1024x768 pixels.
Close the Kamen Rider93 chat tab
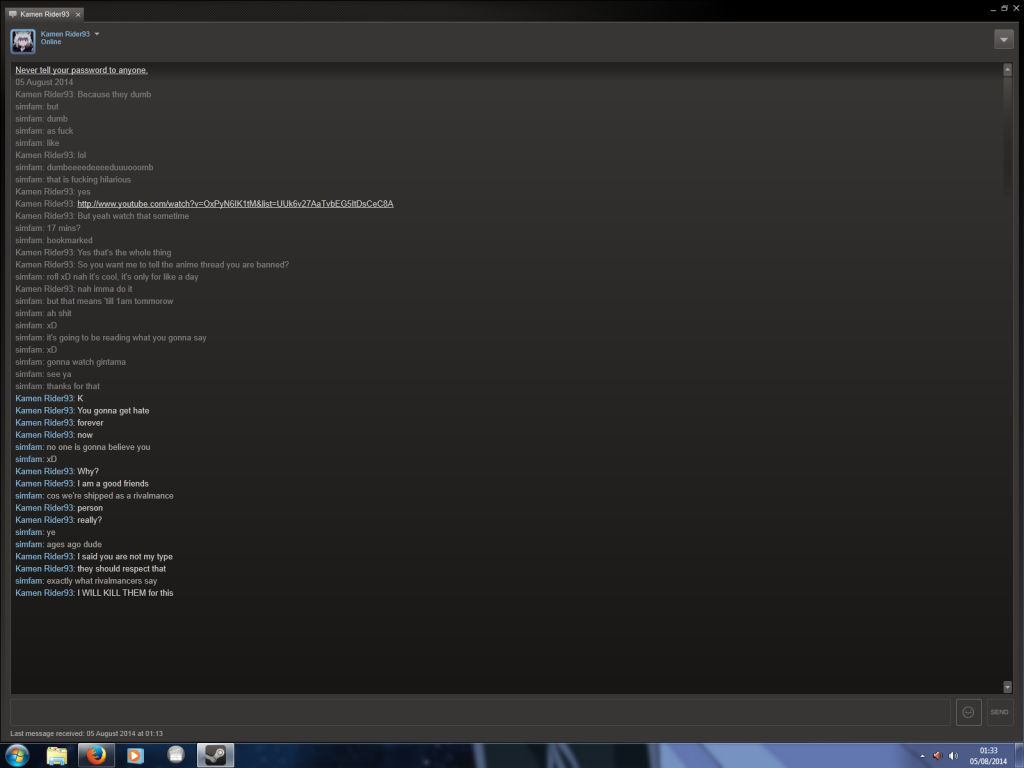(x=78, y=14)
